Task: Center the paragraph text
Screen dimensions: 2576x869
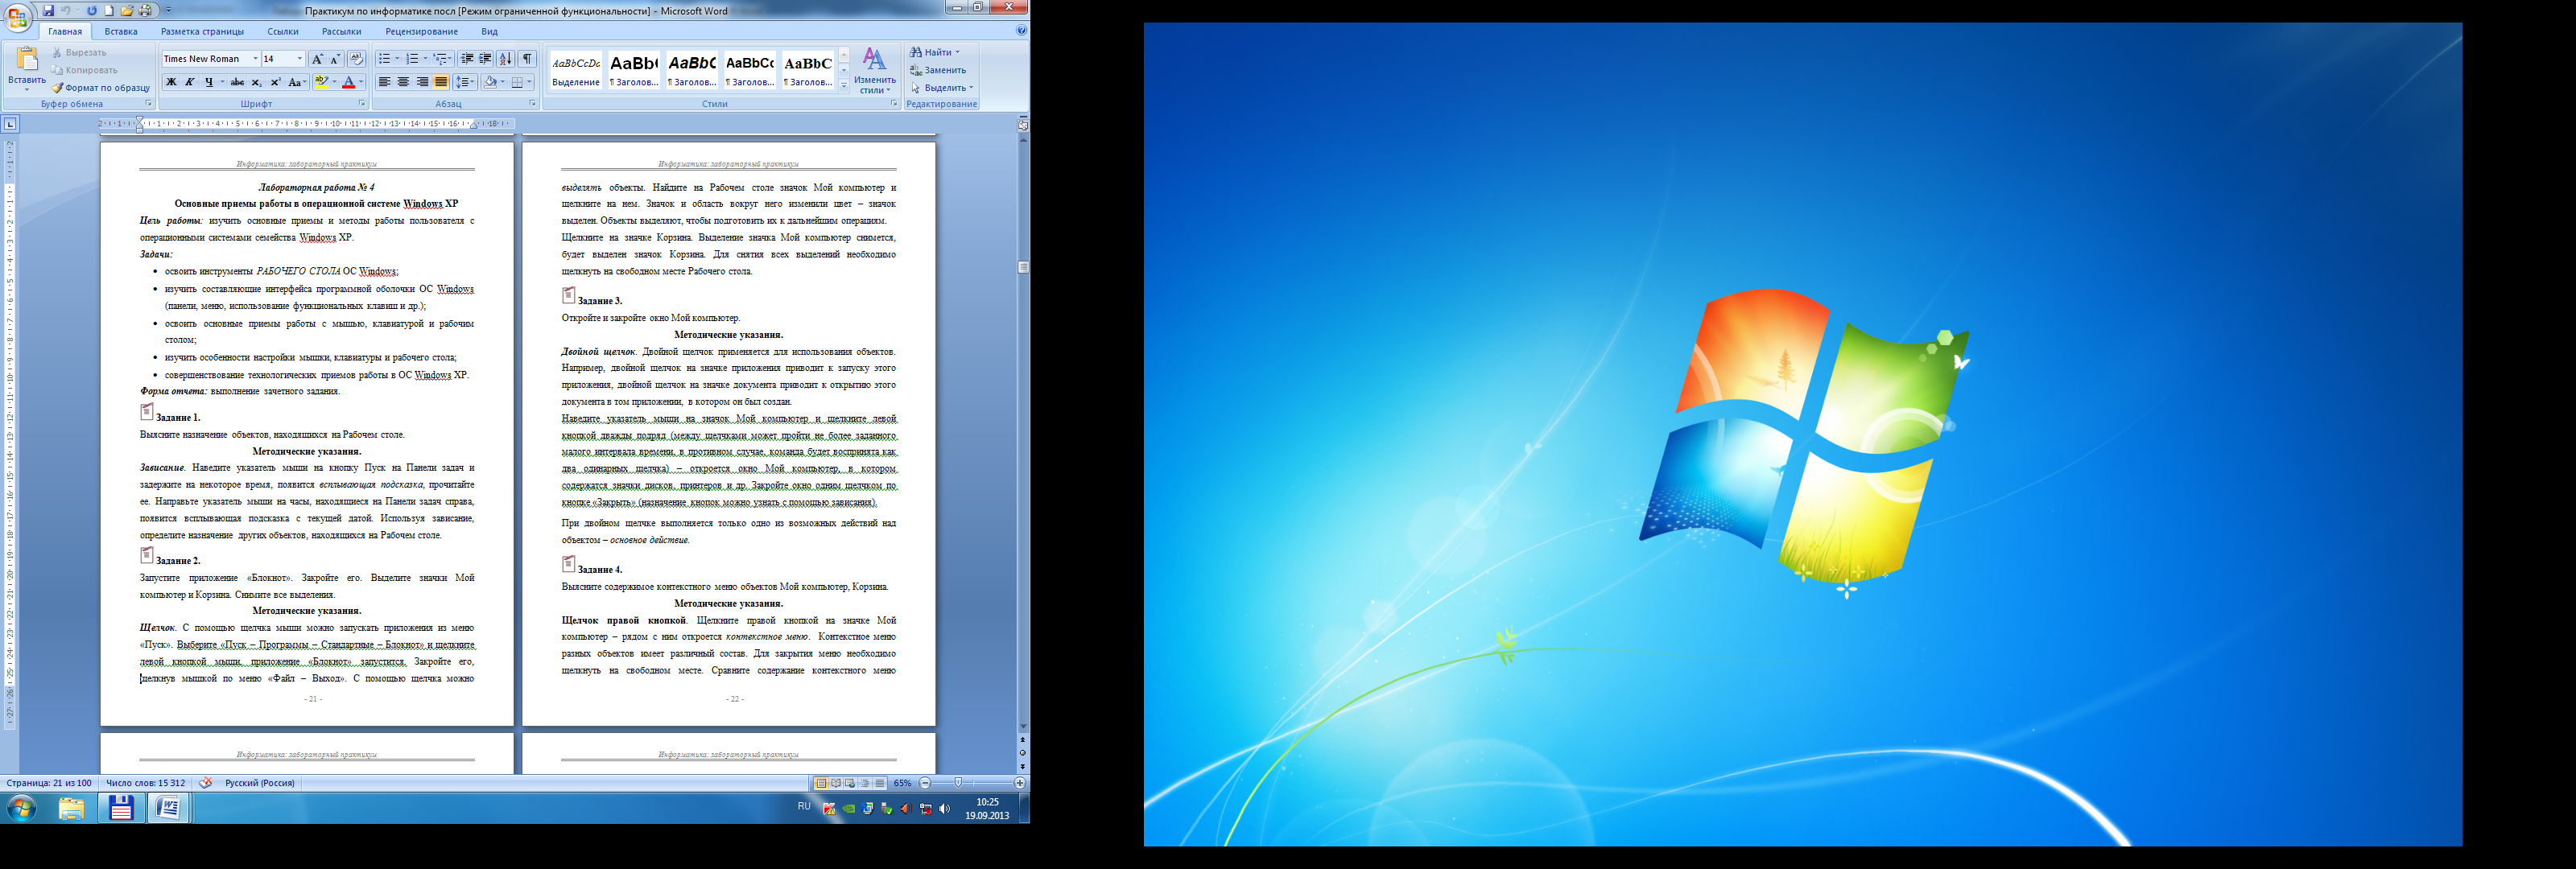Action: [x=403, y=82]
